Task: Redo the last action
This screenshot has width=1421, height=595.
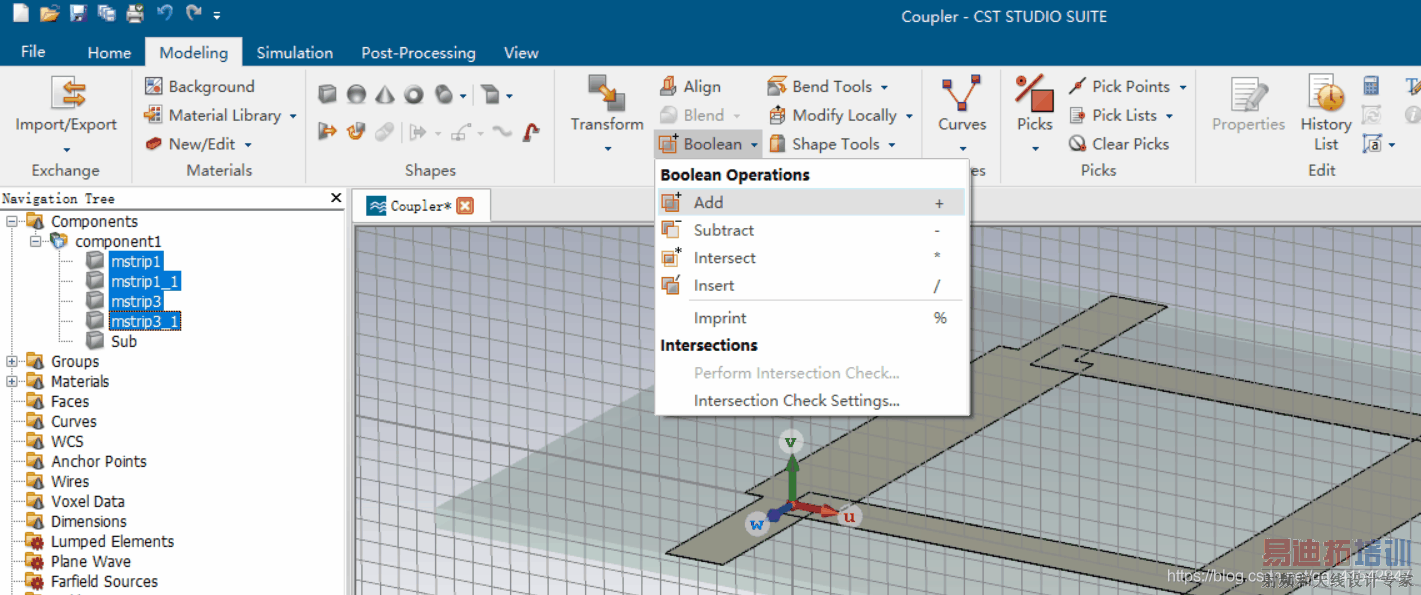Action: click(x=193, y=14)
